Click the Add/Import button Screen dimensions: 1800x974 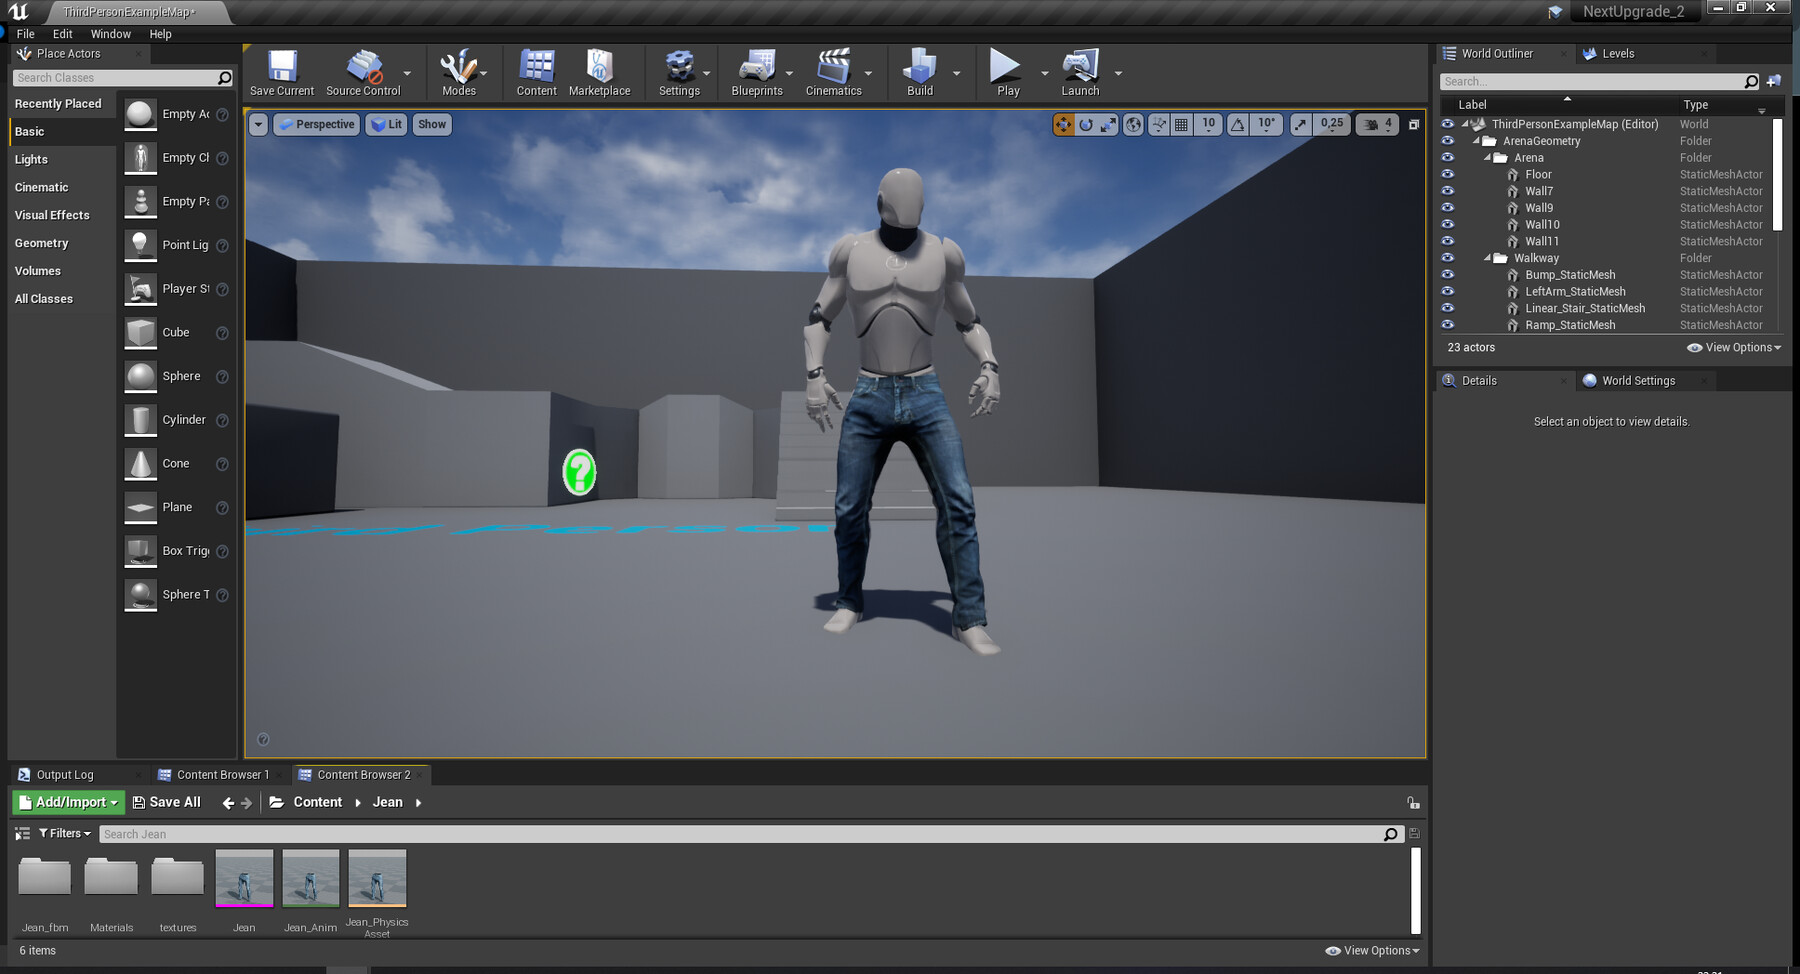point(69,802)
